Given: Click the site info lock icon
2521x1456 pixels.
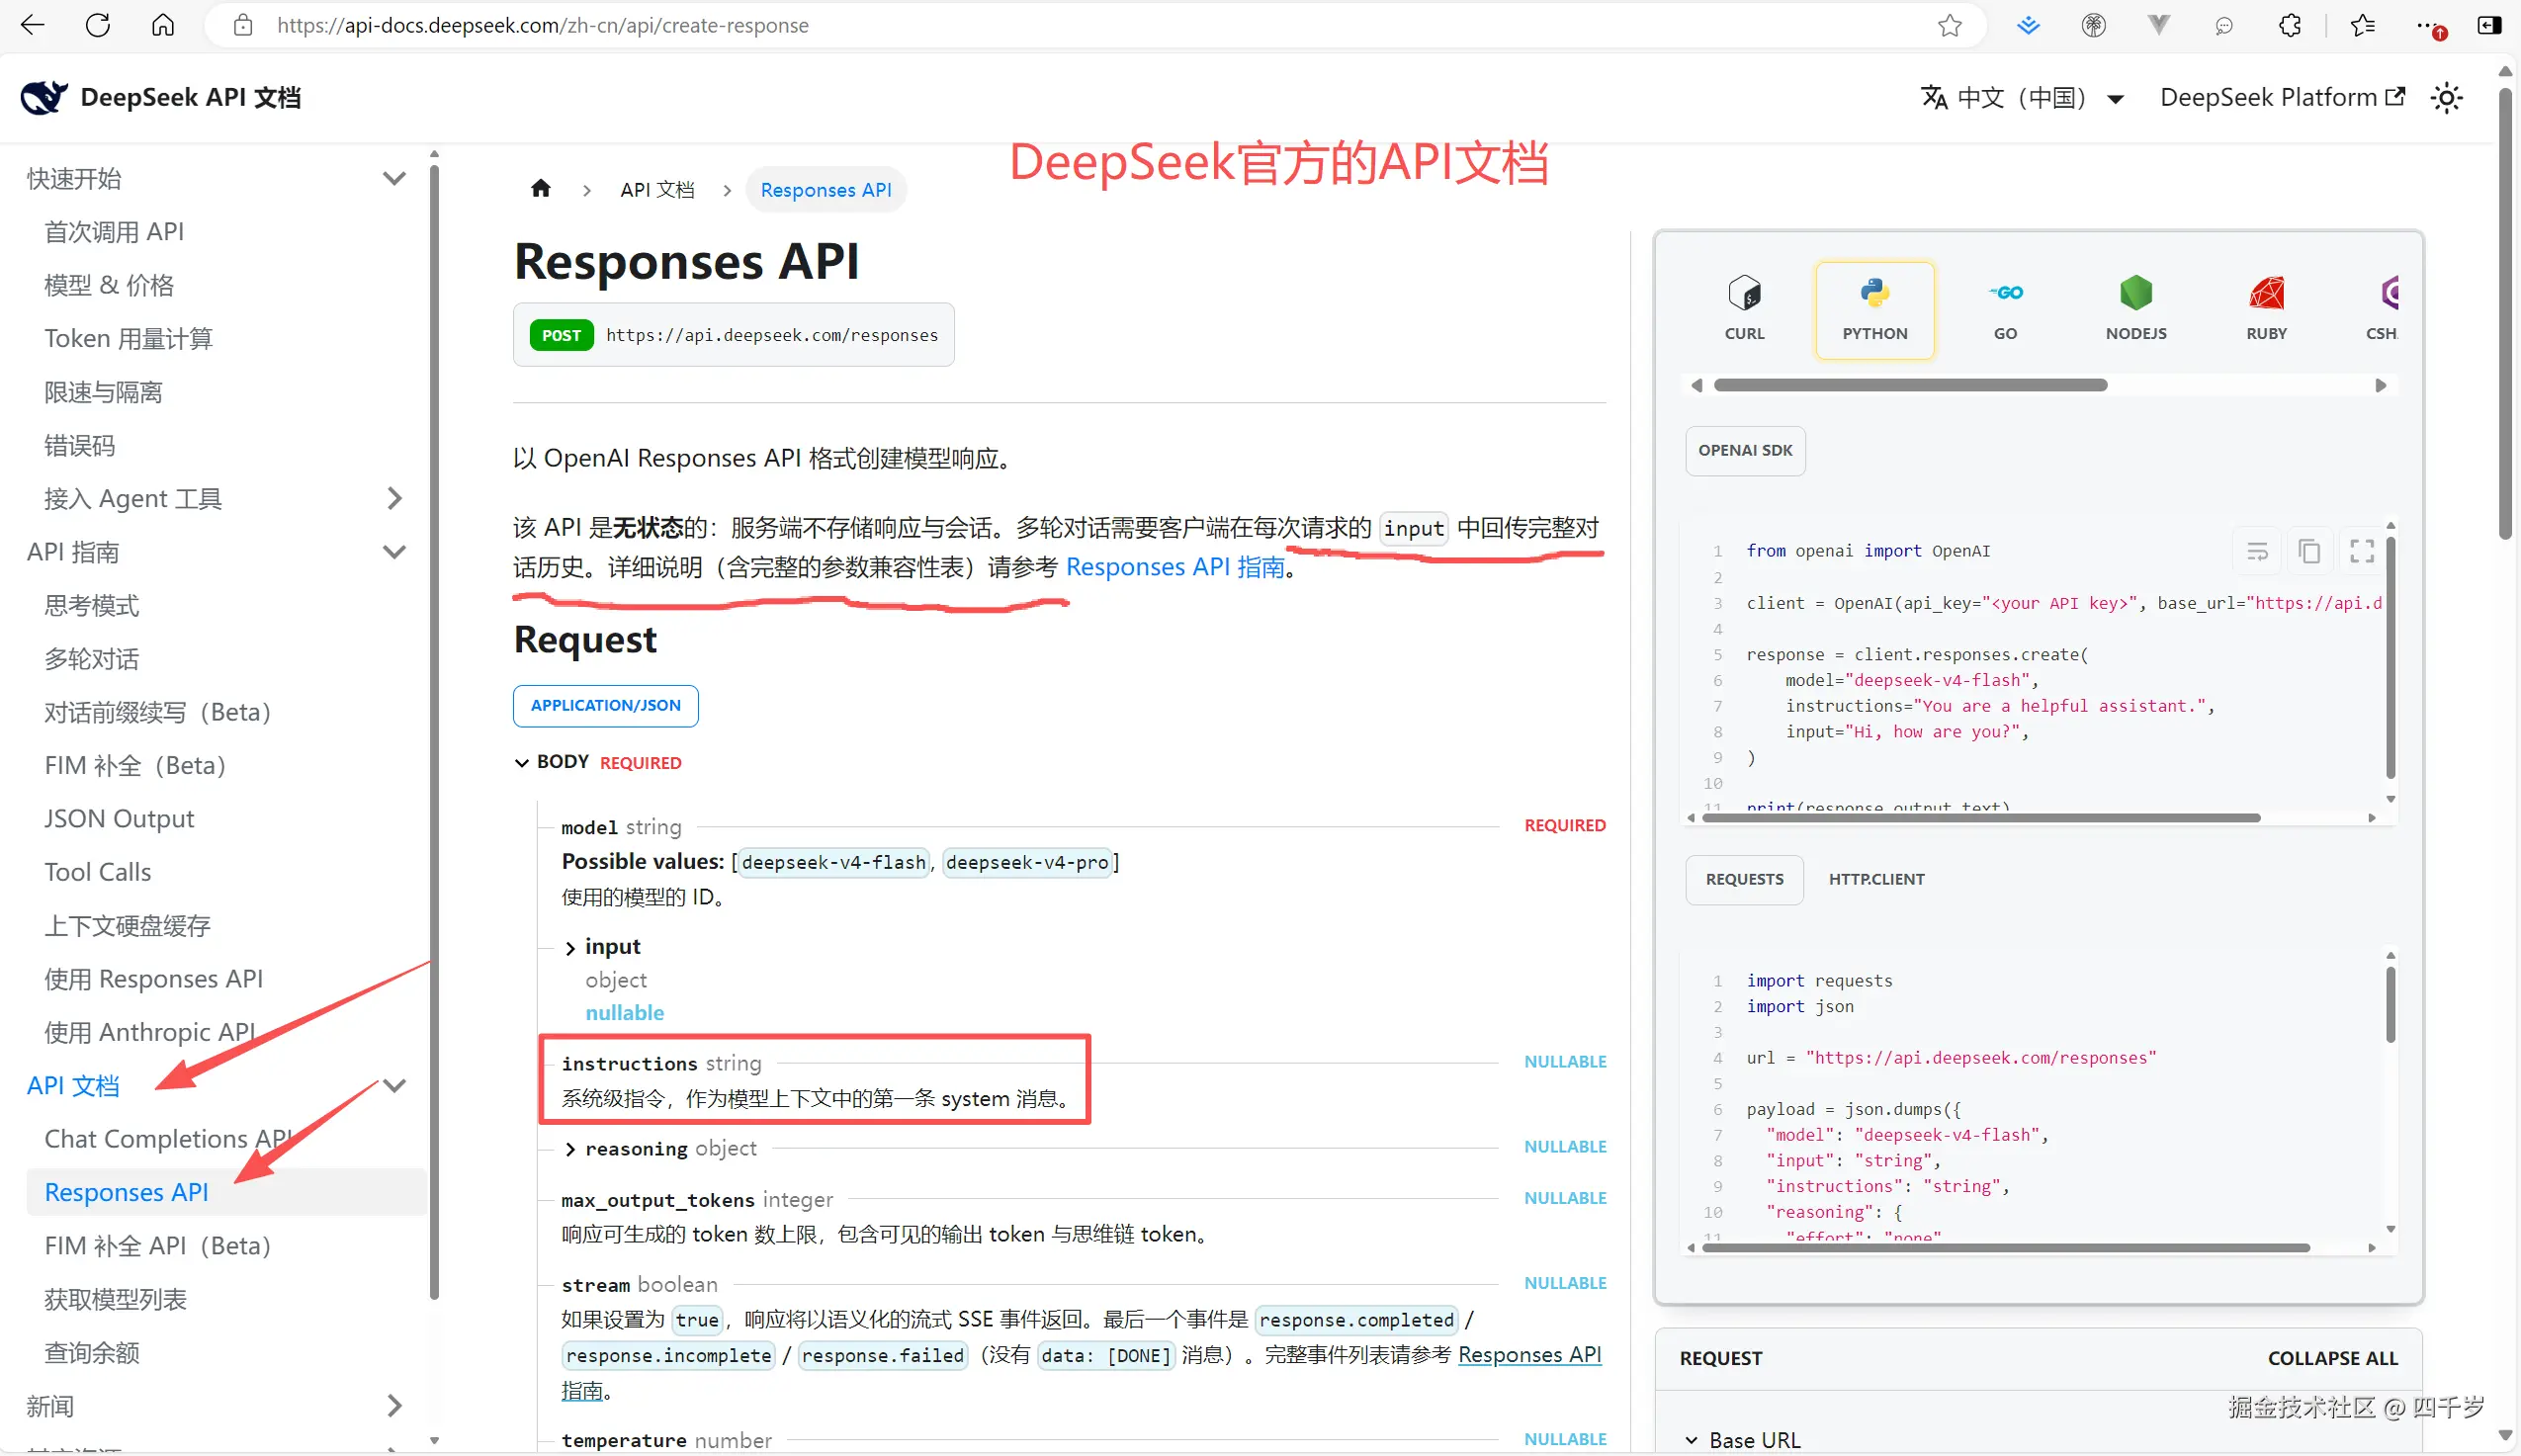Looking at the screenshot, I should tap(243, 25).
